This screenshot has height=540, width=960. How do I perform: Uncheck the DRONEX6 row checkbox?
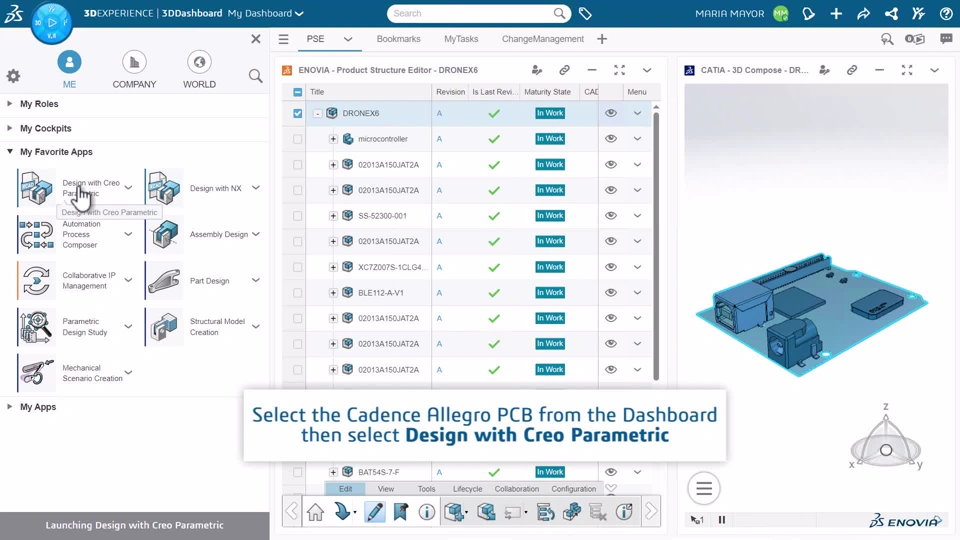298,113
